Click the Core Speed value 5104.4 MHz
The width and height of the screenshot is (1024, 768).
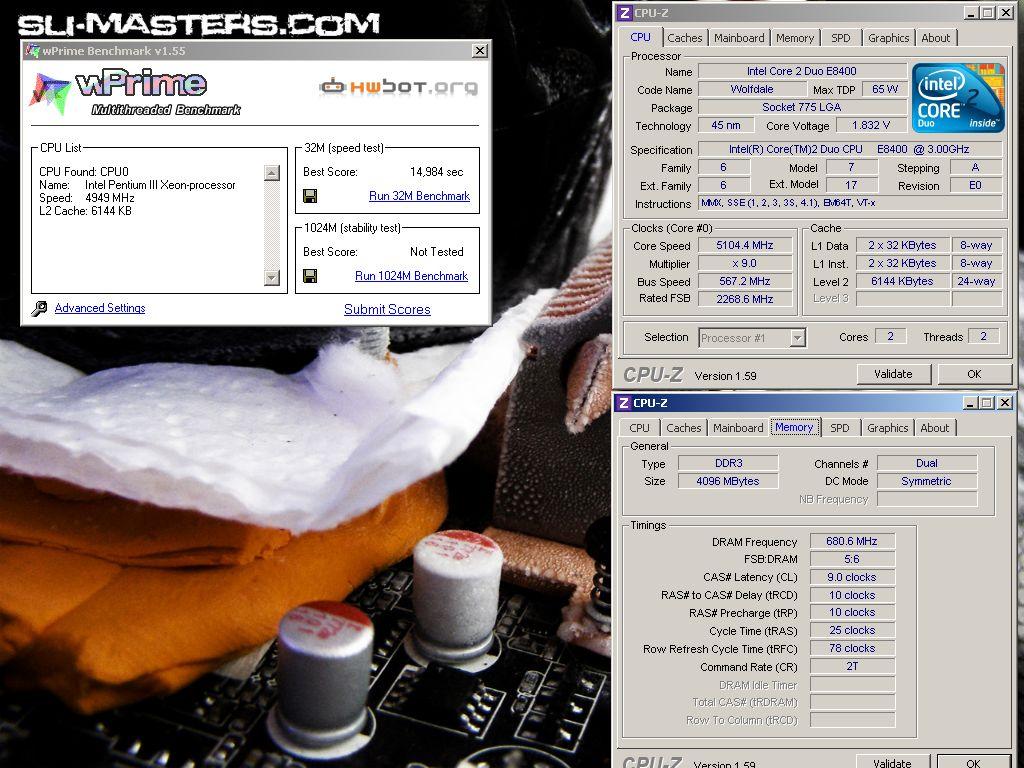(744, 246)
